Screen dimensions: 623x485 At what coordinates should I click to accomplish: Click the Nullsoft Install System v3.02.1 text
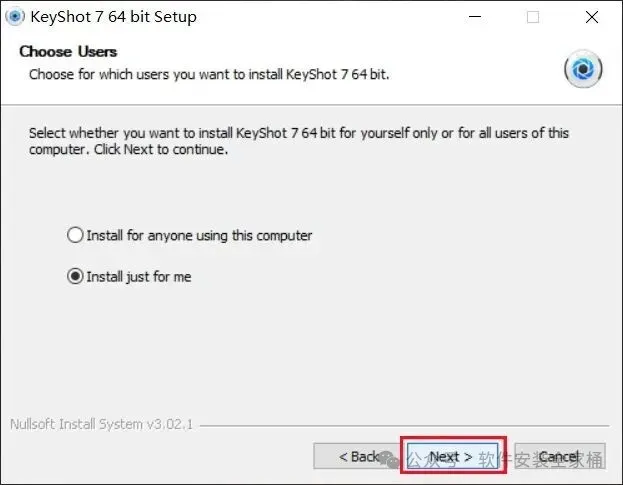click(x=101, y=425)
